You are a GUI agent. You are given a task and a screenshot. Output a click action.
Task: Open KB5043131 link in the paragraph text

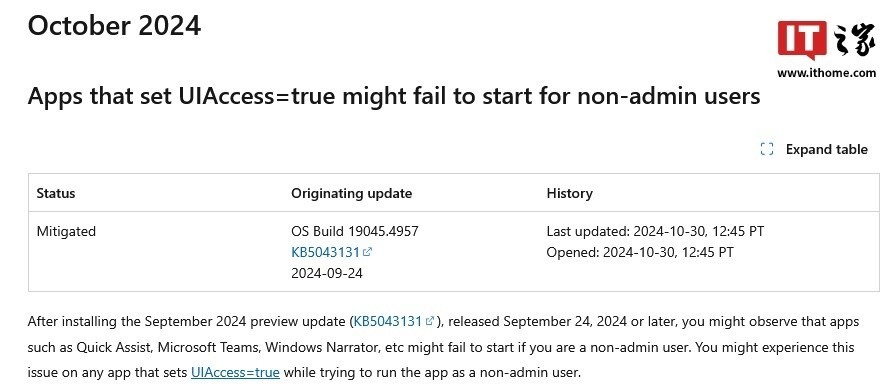388,321
